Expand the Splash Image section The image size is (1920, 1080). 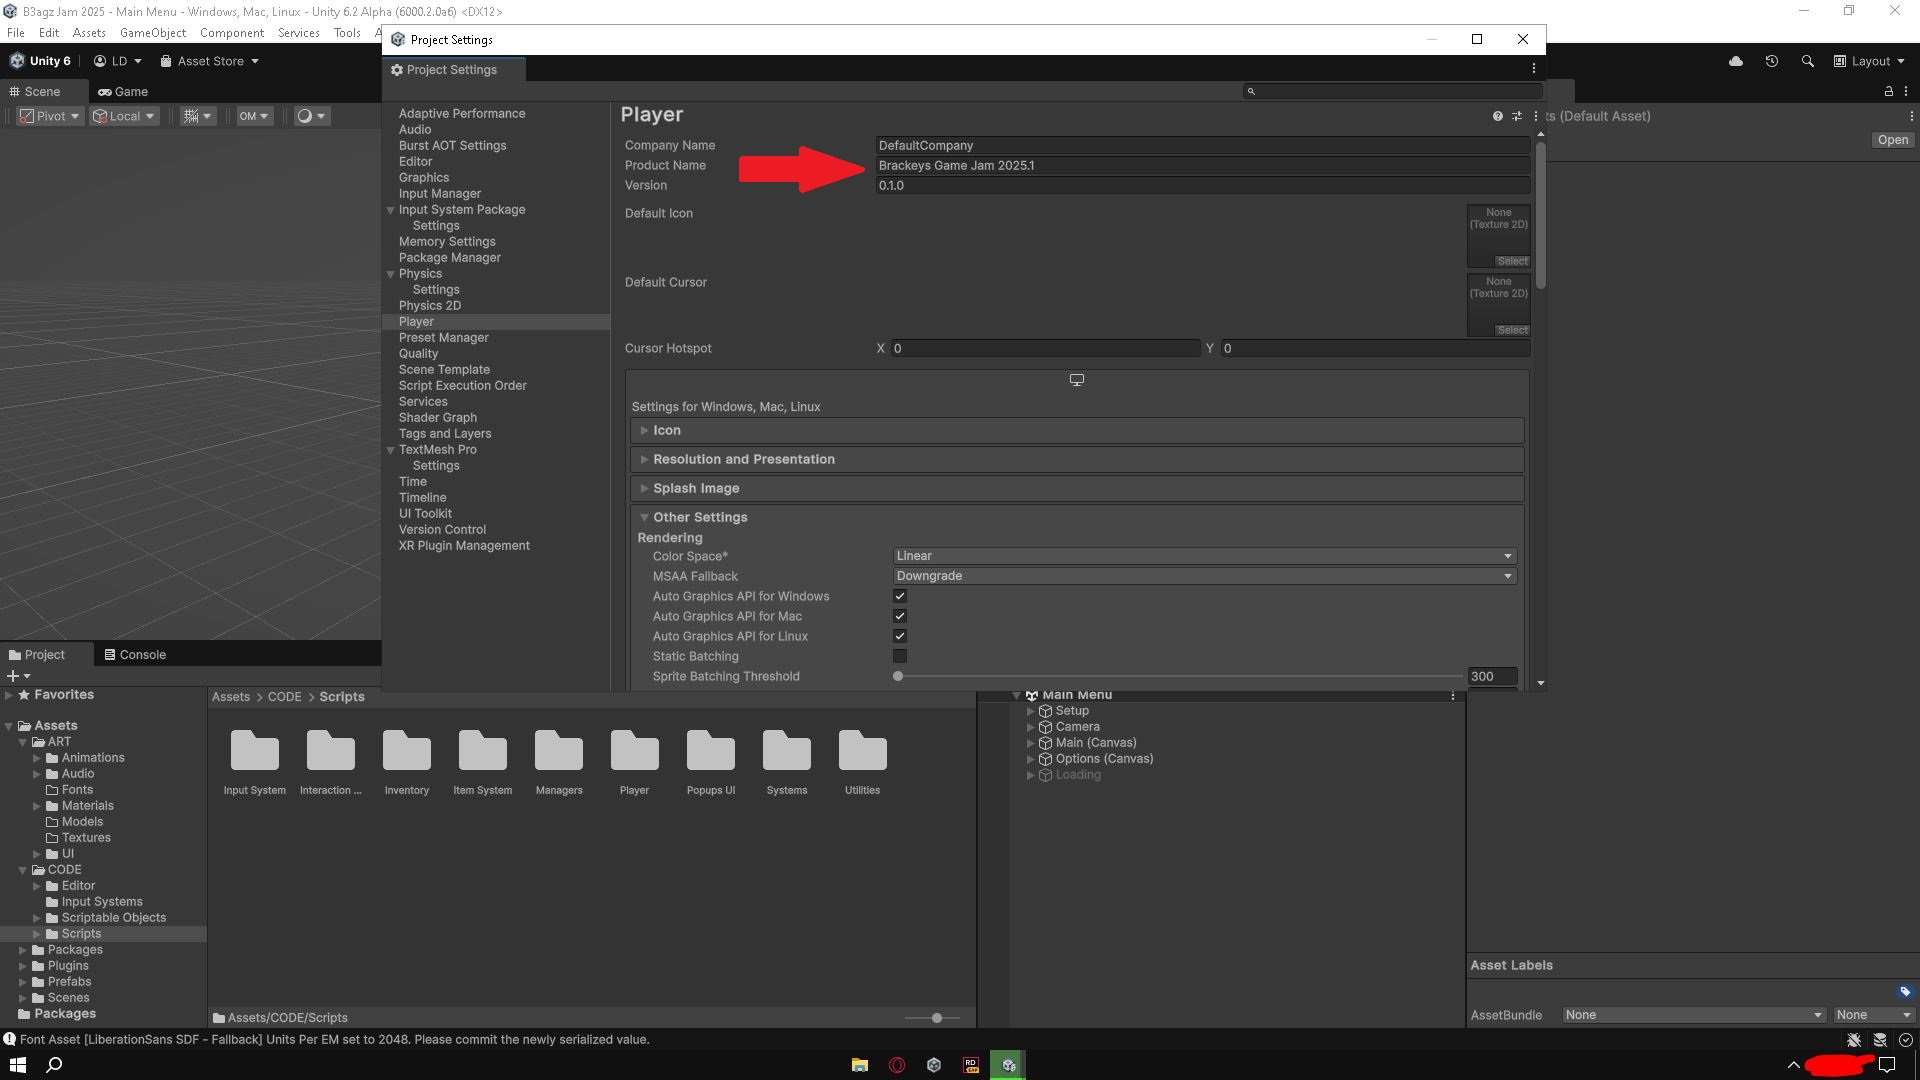click(1077, 488)
